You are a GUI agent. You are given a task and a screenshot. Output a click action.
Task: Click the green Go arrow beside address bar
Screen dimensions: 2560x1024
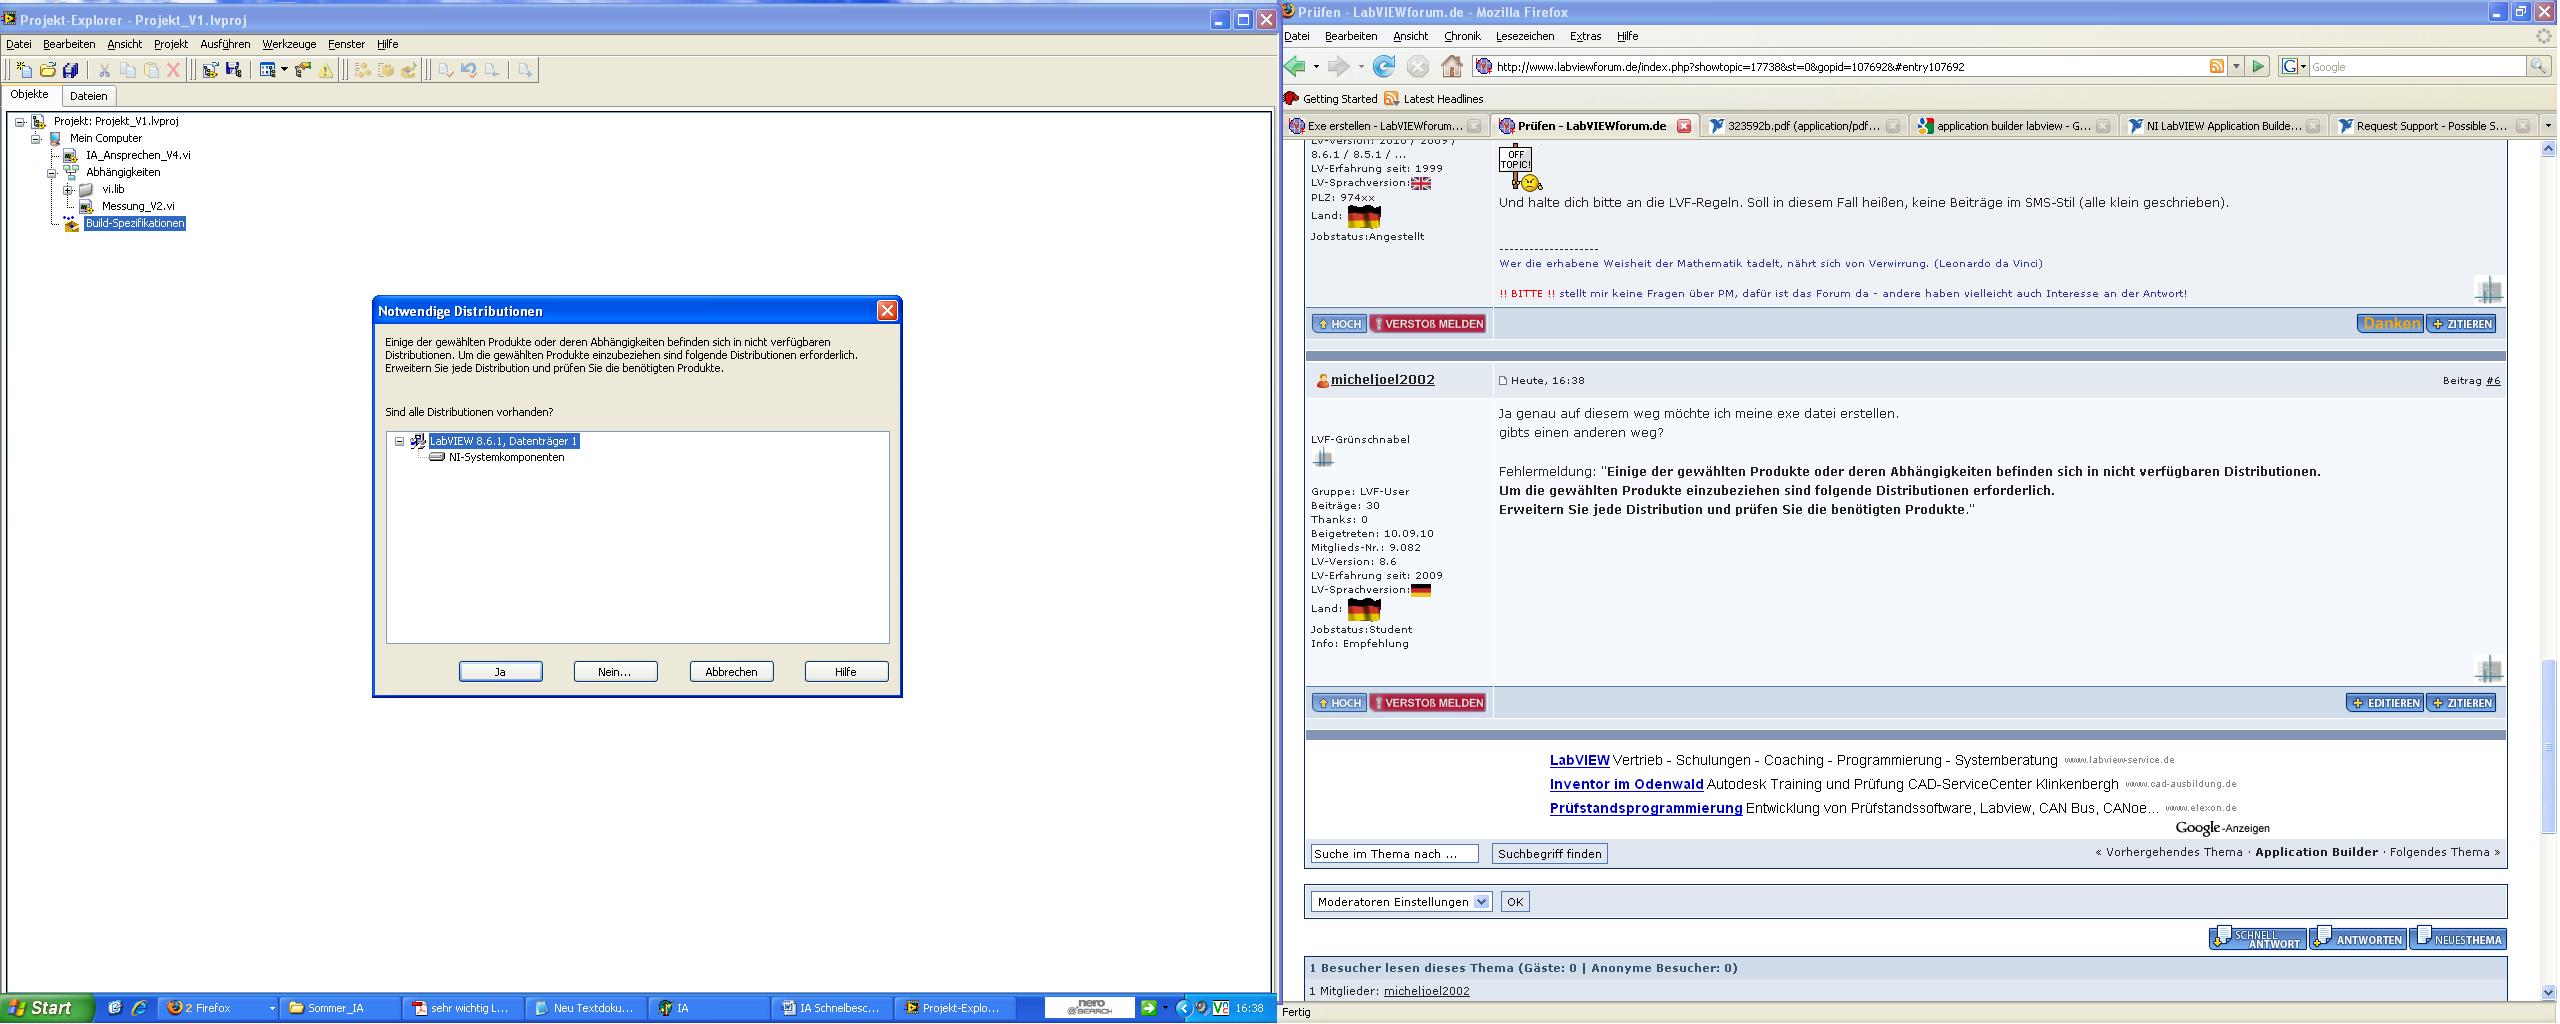[x=2258, y=67]
